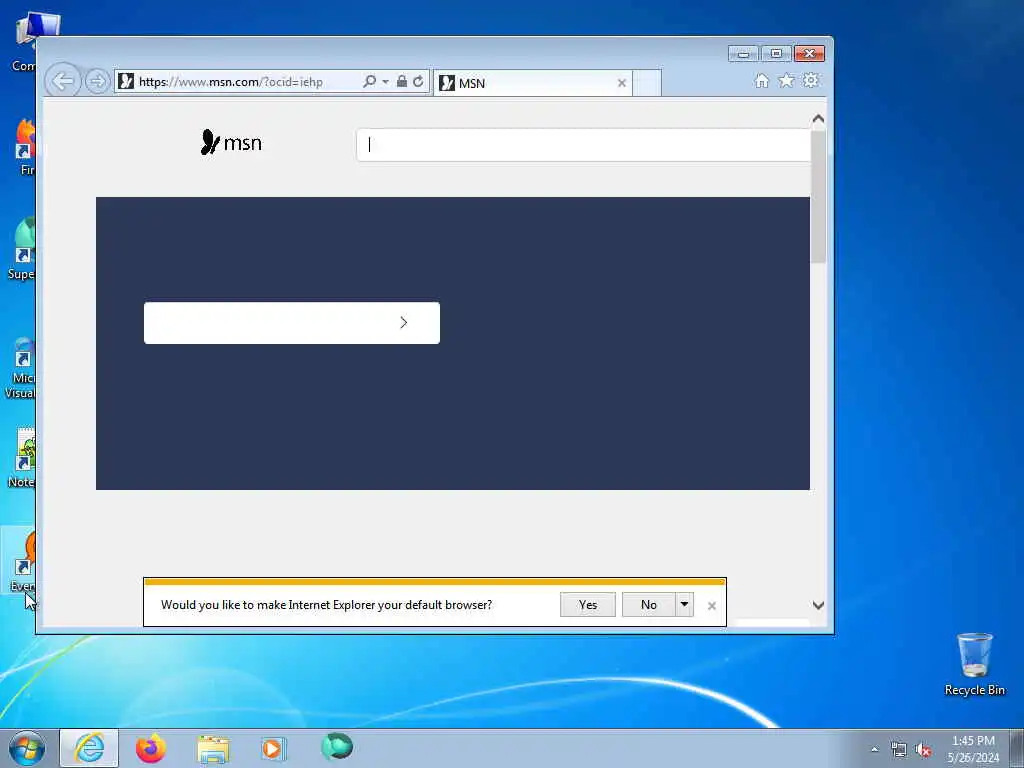This screenshot has width=1024, height=768.
Task: Click the muted volume tray icon
Action: (923, 750)
